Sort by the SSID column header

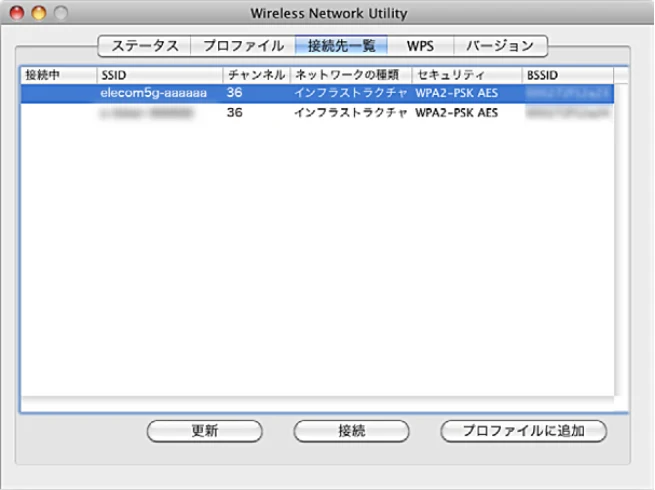tap(160, 75)
